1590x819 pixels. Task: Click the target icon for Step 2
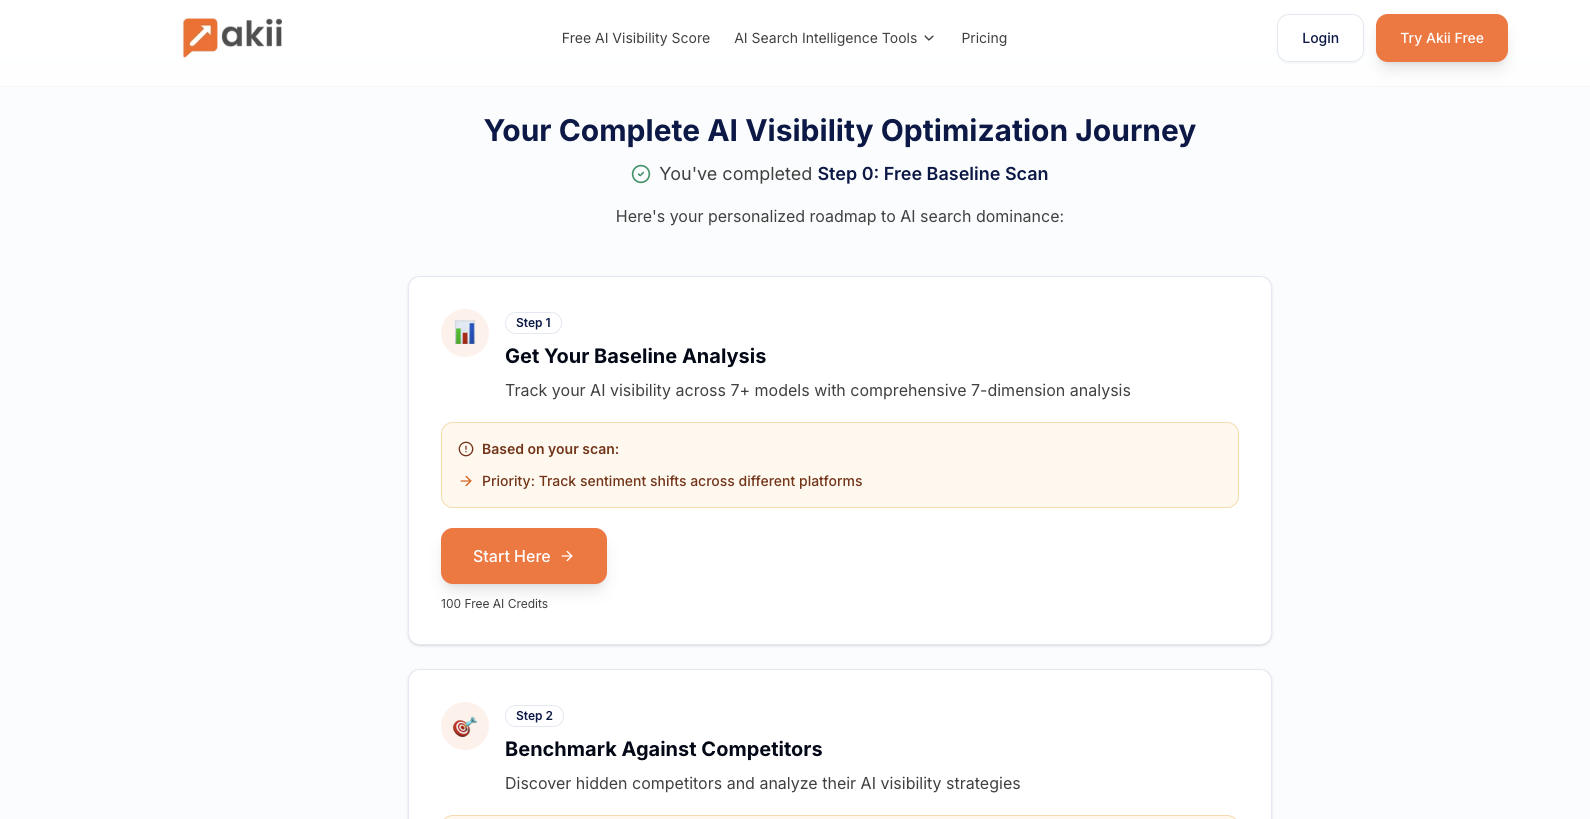[465, 726]
